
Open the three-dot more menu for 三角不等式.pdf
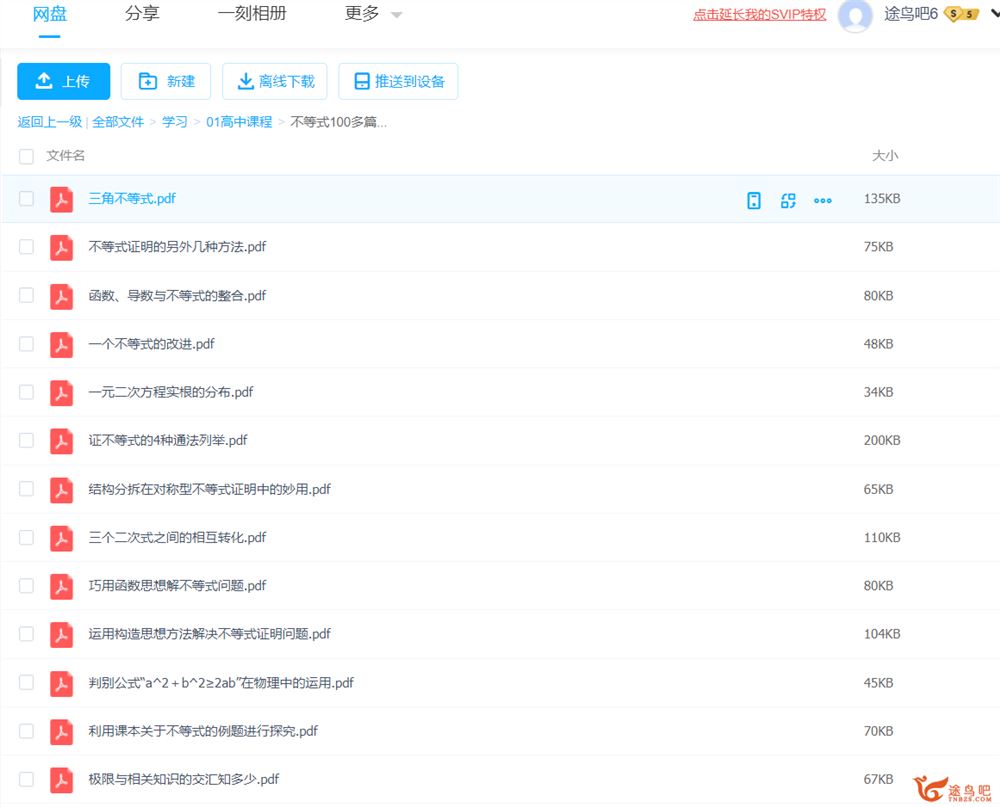823,200
